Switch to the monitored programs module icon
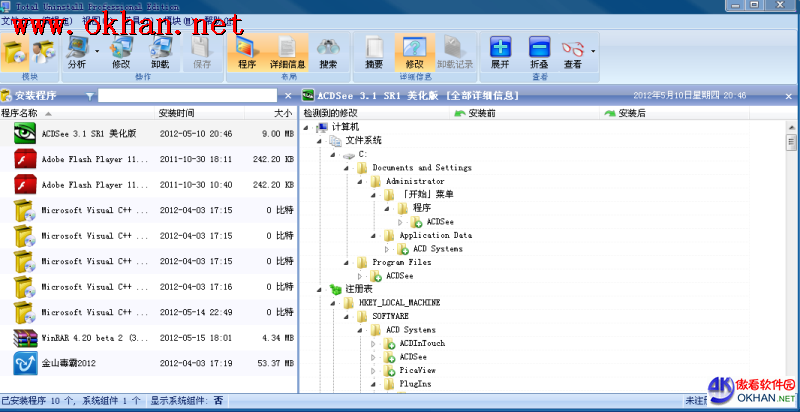The width and height of the screenshot is (800, 412). (43, 52)
